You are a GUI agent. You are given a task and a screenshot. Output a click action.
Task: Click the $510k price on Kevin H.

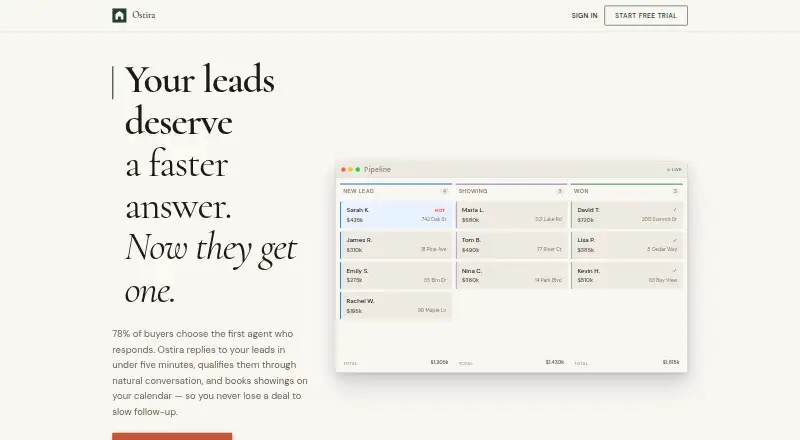tap(585, 280)
